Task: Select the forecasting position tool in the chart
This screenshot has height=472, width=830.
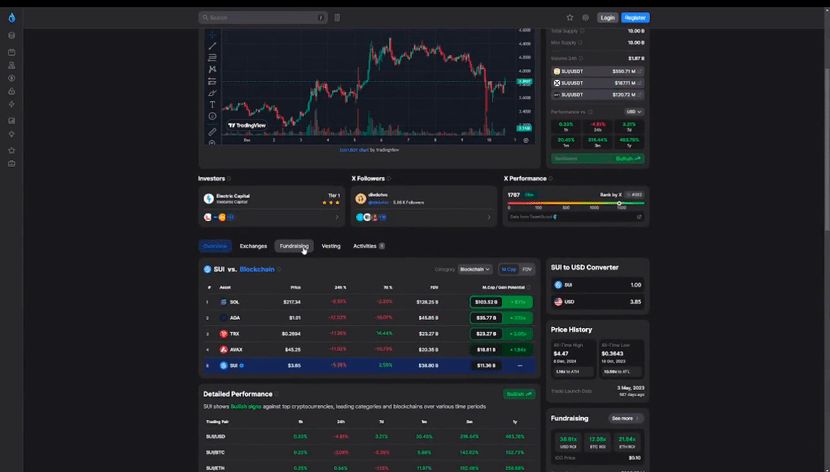Action: click(x=212, y=81)
